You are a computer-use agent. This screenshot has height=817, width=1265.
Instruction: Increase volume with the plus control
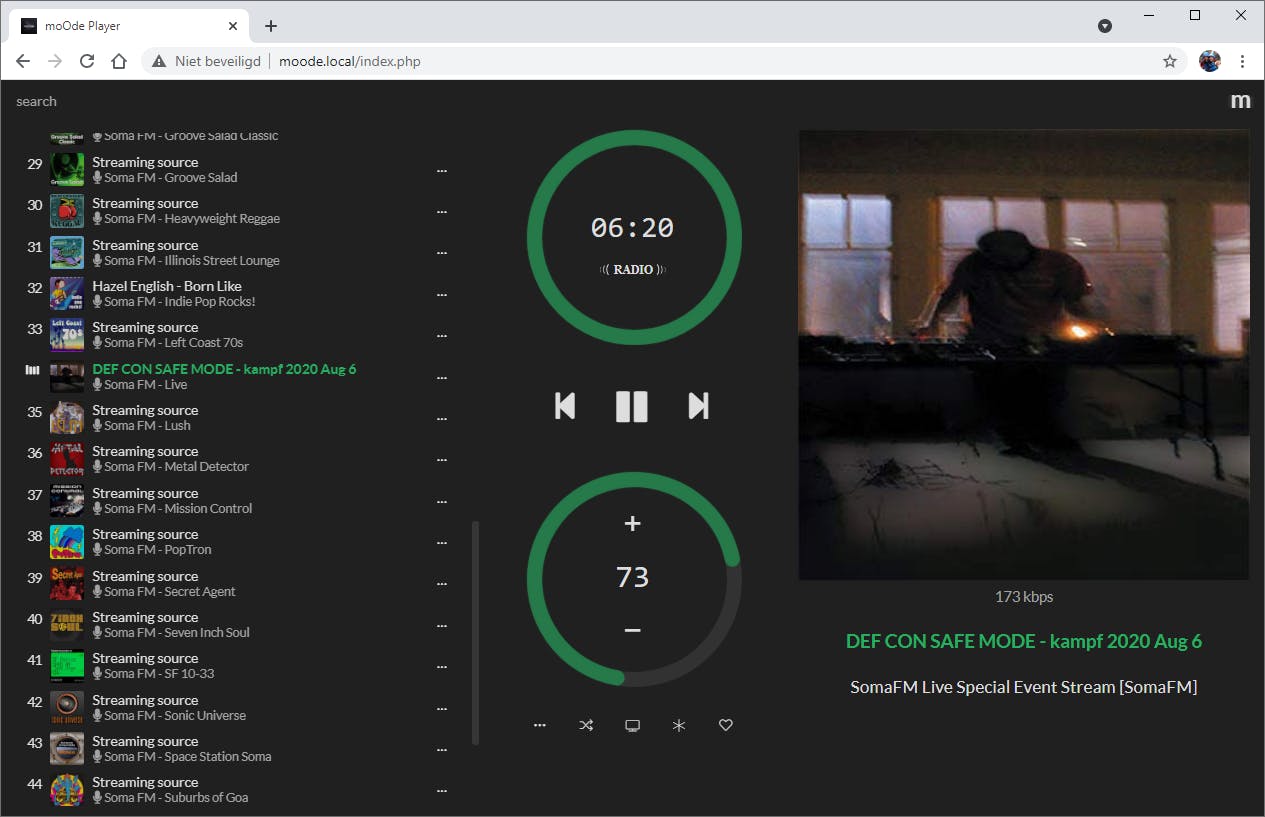(632, 522)
